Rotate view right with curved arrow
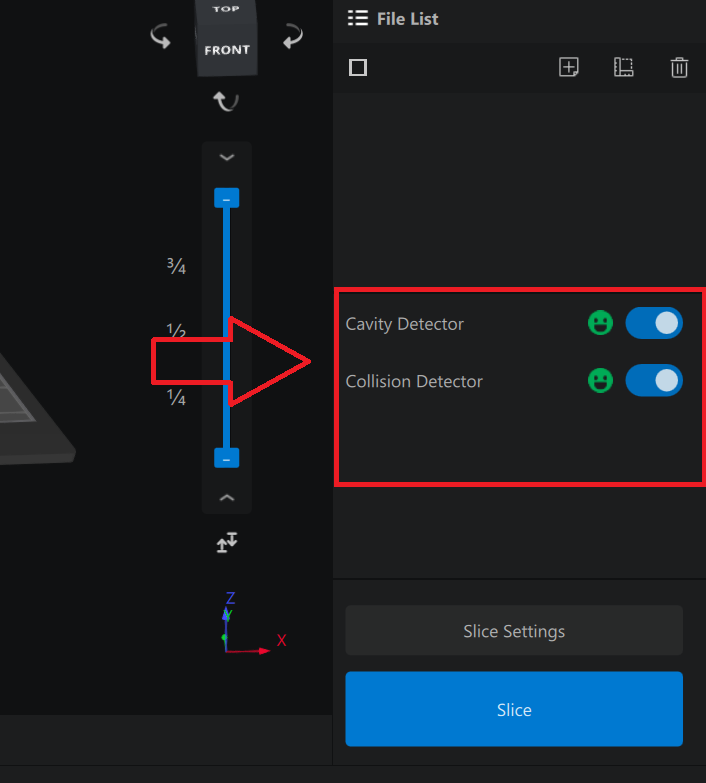The height and width of the screenshot is (783, 706). point(292,38)
